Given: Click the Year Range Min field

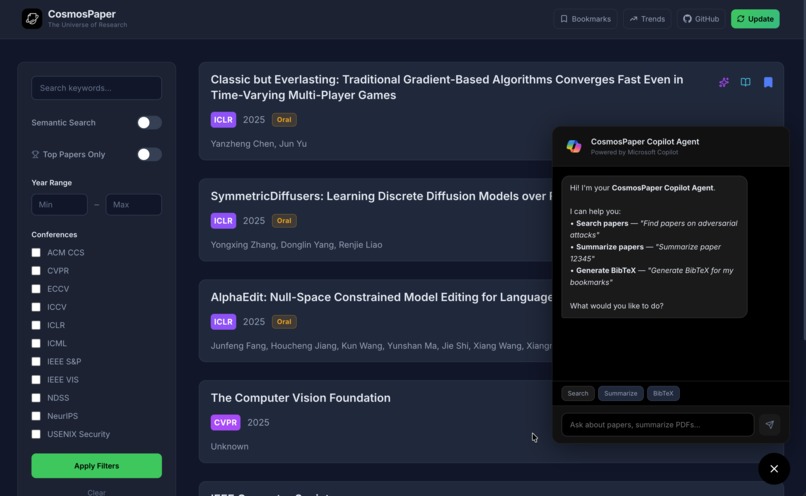Looking at the screenshot, I should tap(59, 205).
